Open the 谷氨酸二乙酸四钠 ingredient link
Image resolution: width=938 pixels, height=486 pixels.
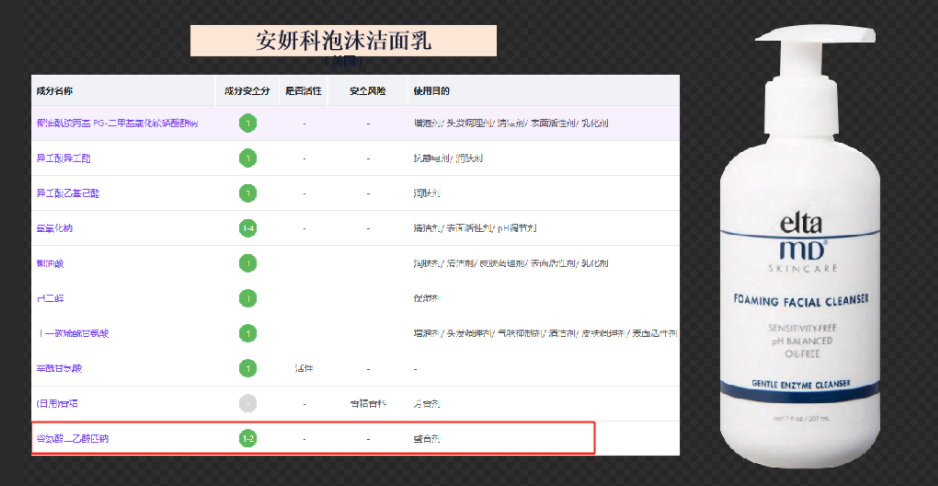[73, 438]
